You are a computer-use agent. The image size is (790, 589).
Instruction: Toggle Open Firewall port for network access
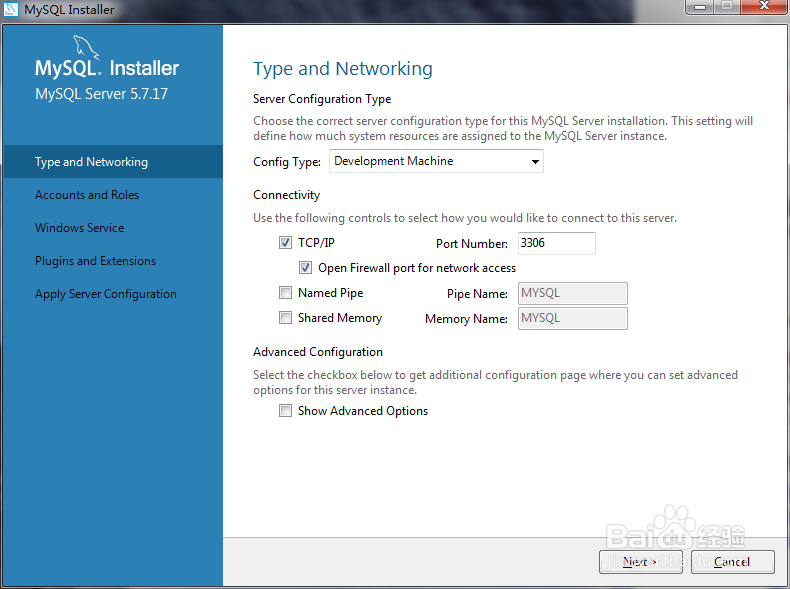305,268
